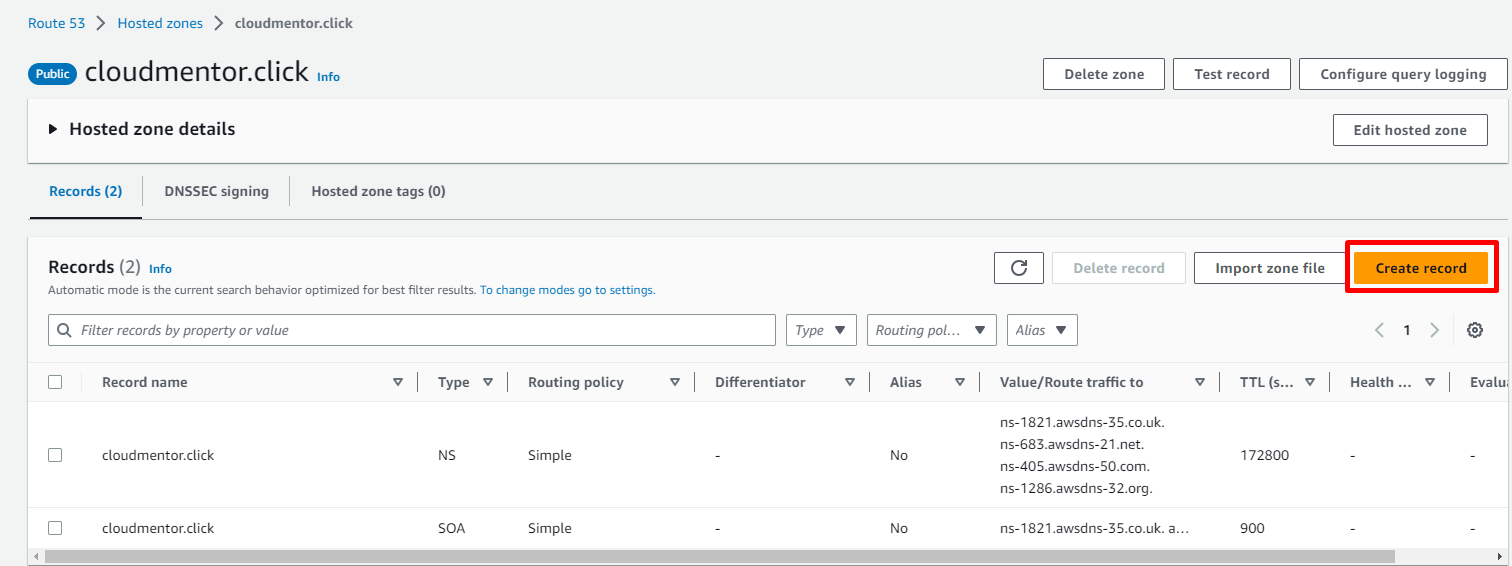Click the horizontal scrollbar below the table

click(718, 556)
